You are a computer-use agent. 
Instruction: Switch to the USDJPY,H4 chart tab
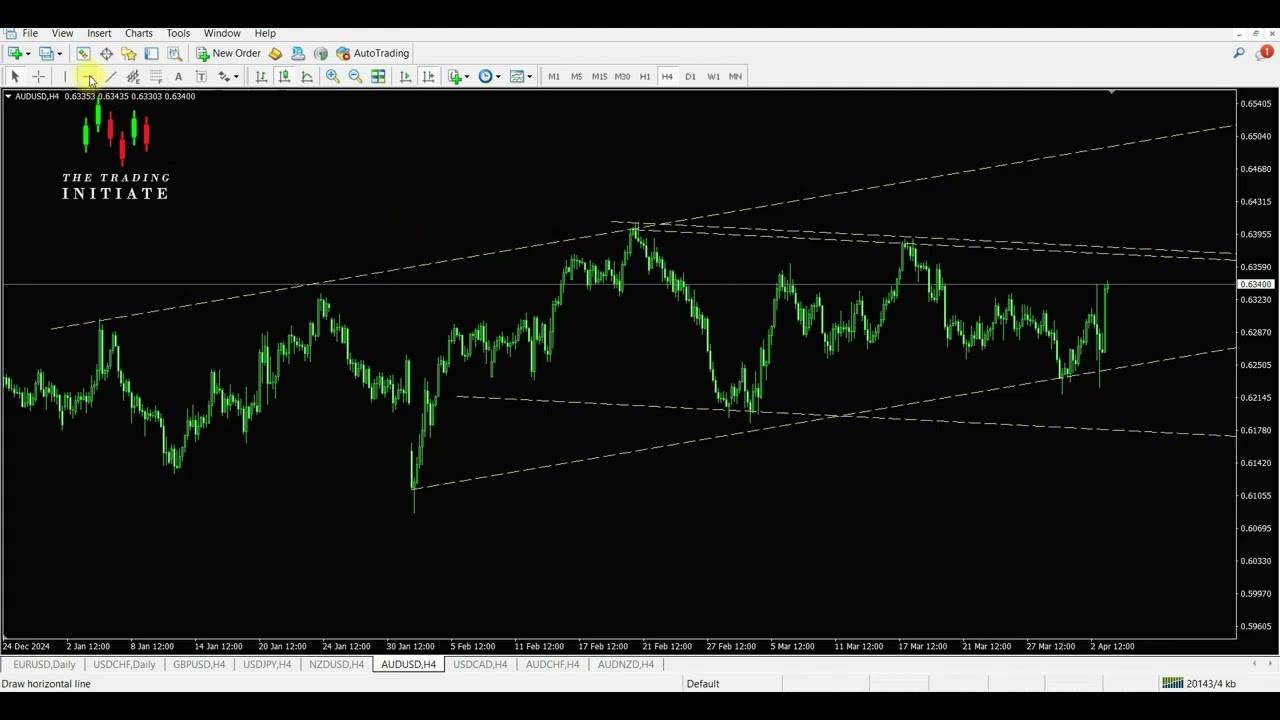tap(267, 664)
